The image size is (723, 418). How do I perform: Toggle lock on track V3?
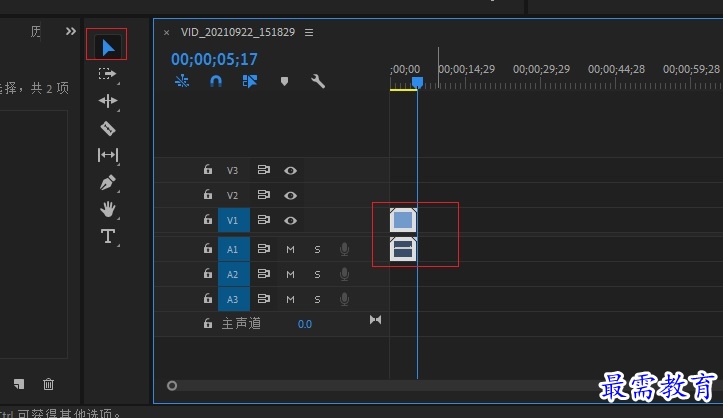click(207, 170)
